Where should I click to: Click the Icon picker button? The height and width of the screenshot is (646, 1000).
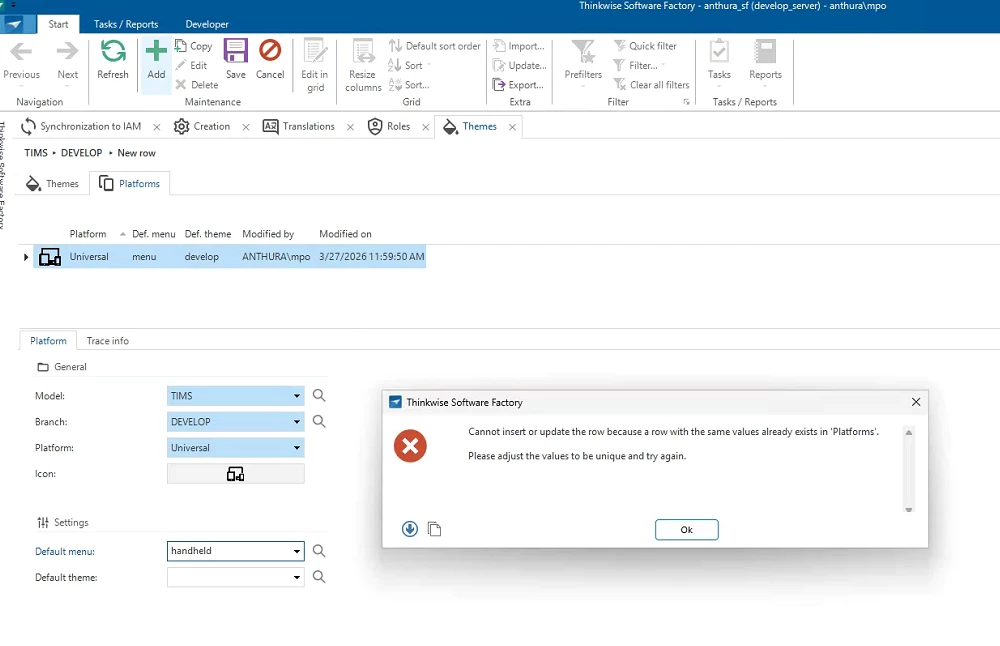click(235, 474)
